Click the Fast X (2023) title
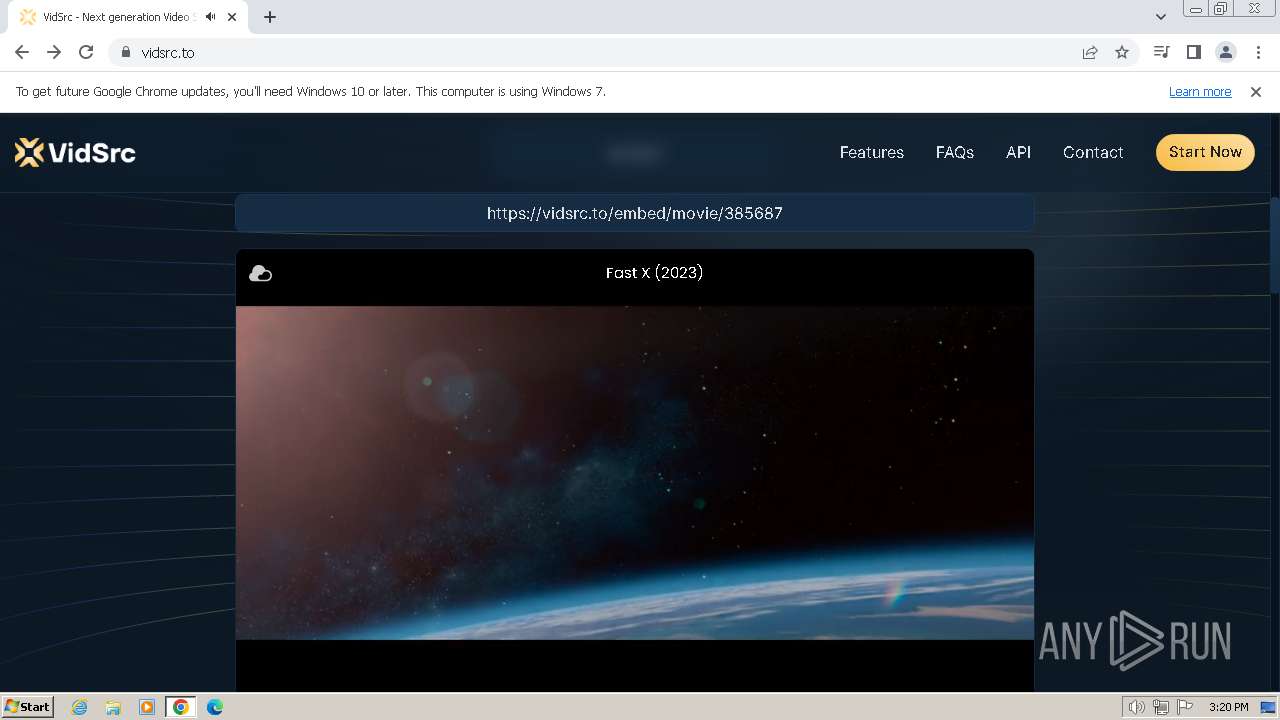The width and height of the screenshot is (1280, 720). 654,272
